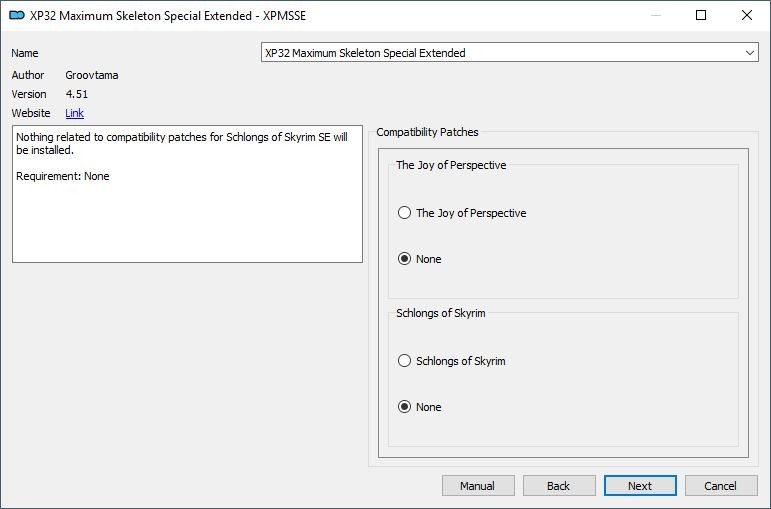Expand the Name dropdown arrow
This screenshot has width=771, height=509.
click(749, 53)
